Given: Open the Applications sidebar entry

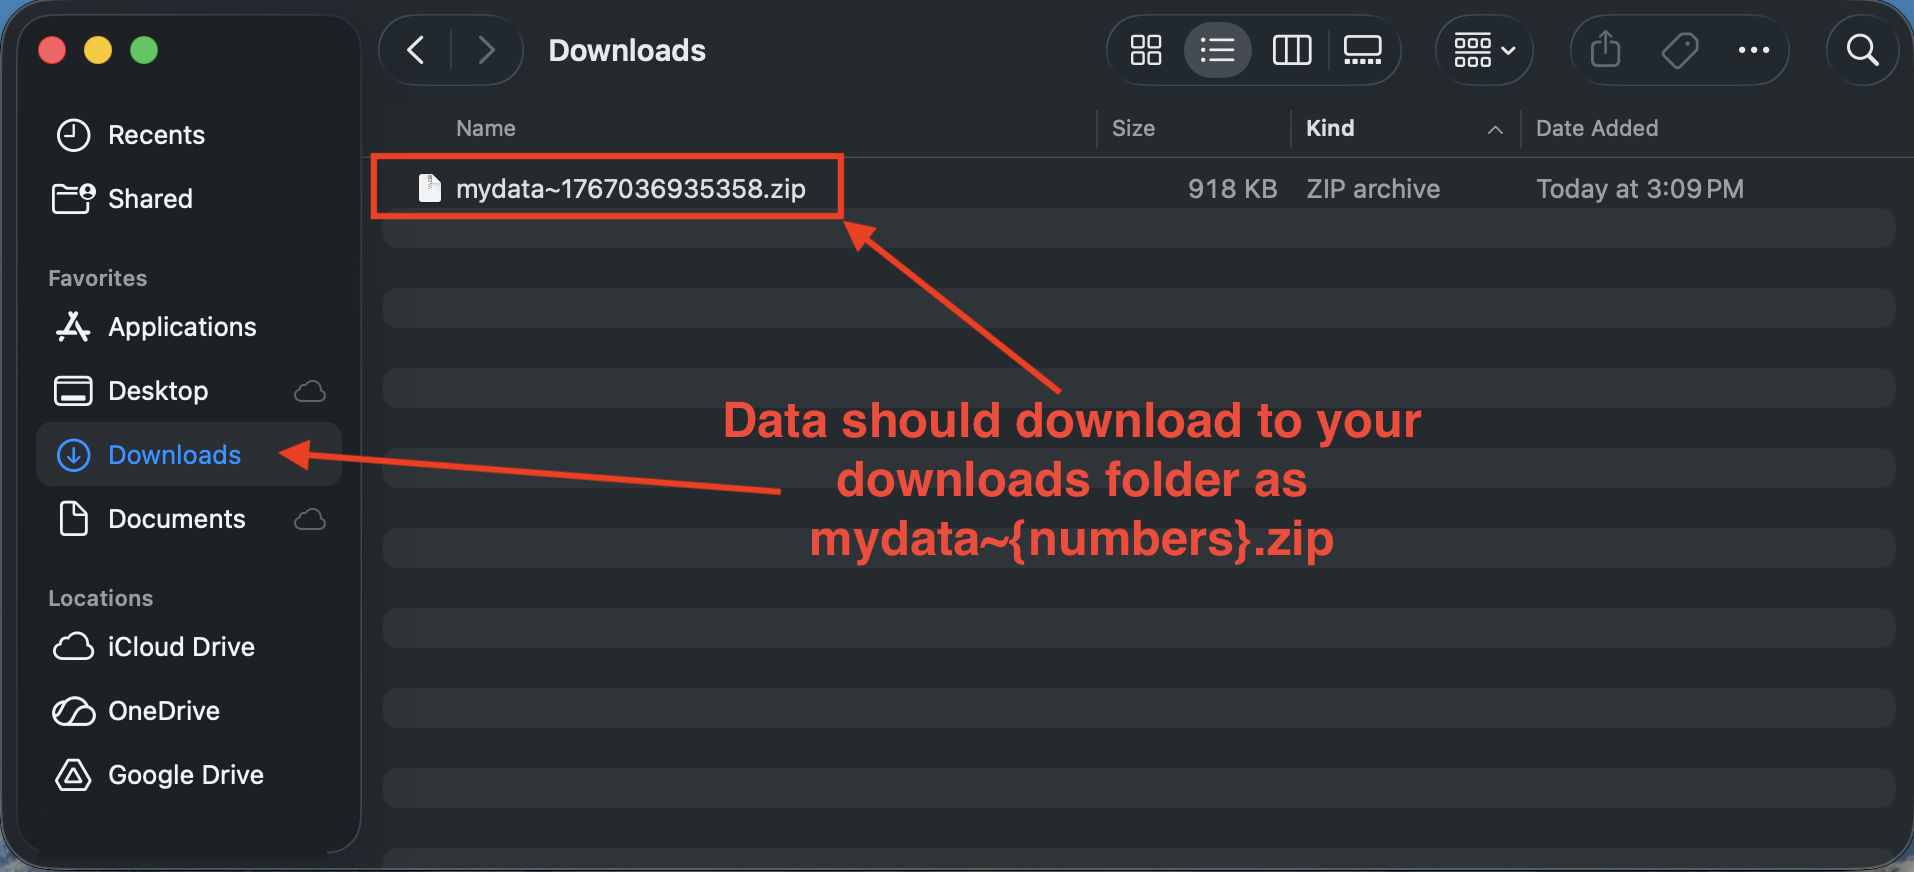Looking at the screenshot, I should [x=181, y=327].
